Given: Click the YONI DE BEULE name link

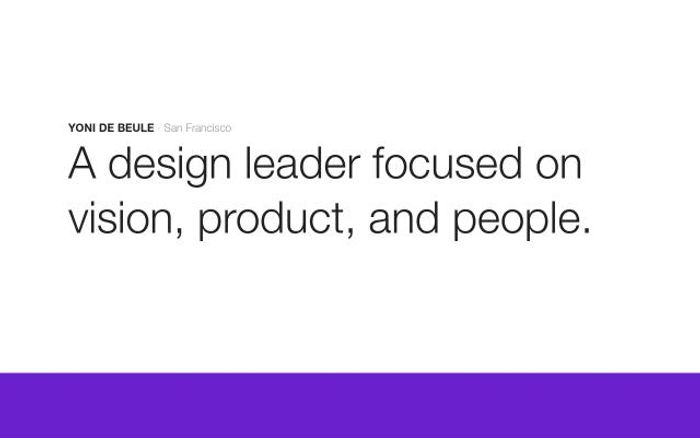Looking at the screenshot, I should tap(110, 128).
